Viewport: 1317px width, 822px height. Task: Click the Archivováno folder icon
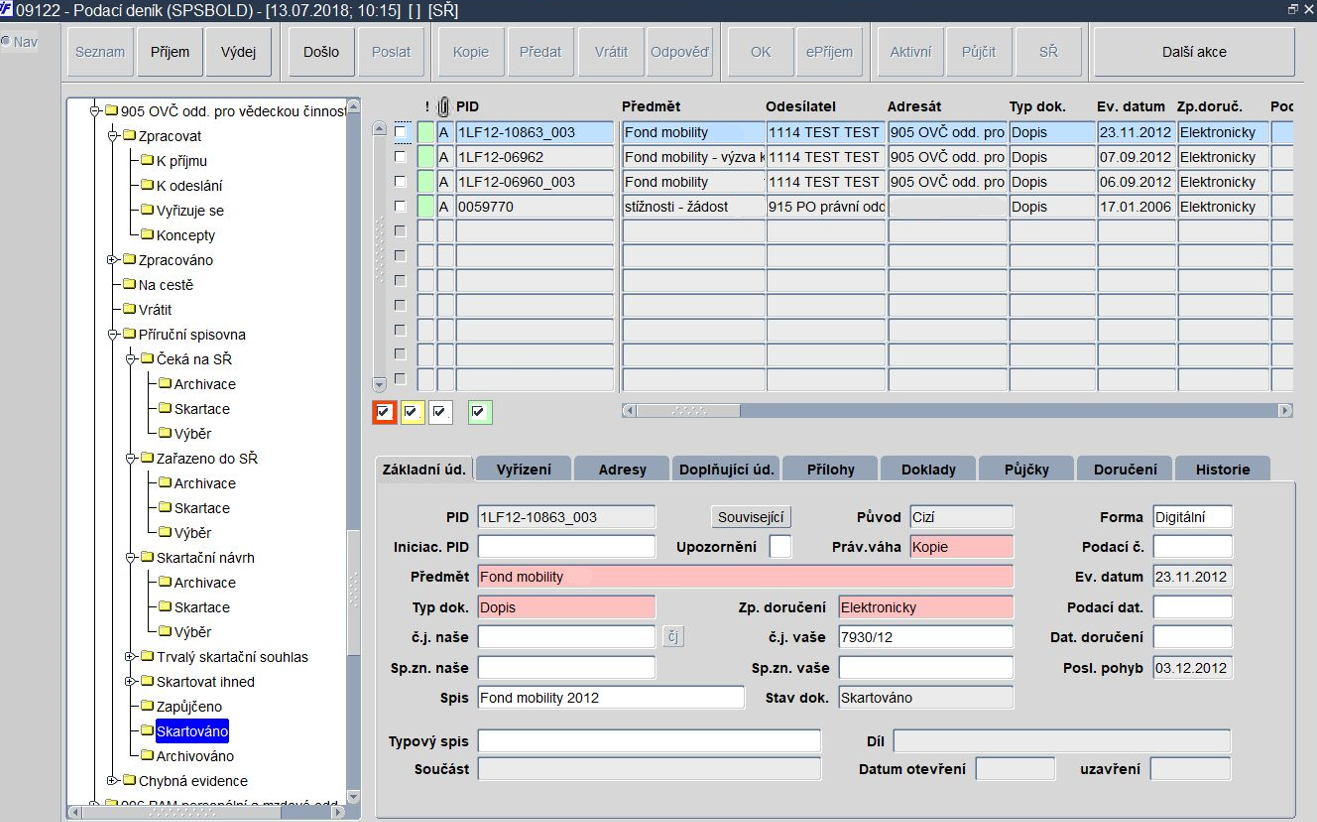[147, 757]
